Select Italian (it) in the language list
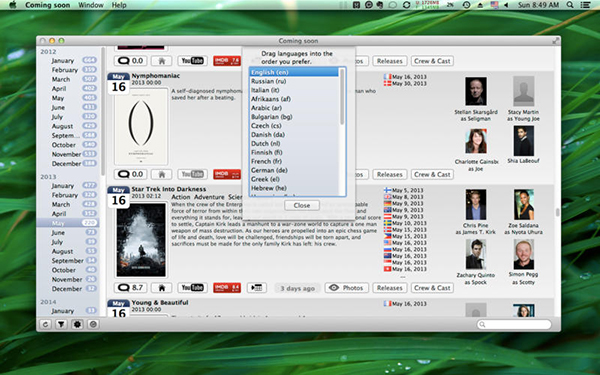The width and height of the screenshot is (600, 375). 294,90
